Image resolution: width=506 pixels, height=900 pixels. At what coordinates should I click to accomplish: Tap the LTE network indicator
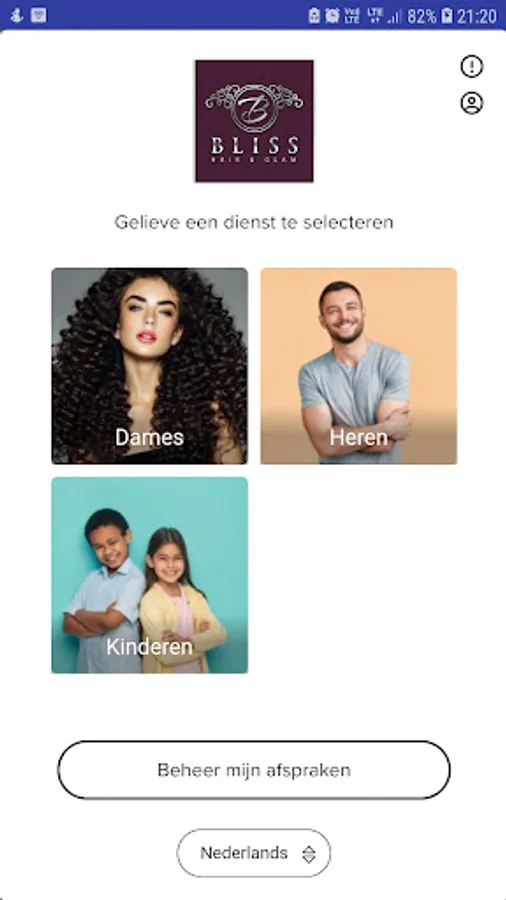point(376,15)
